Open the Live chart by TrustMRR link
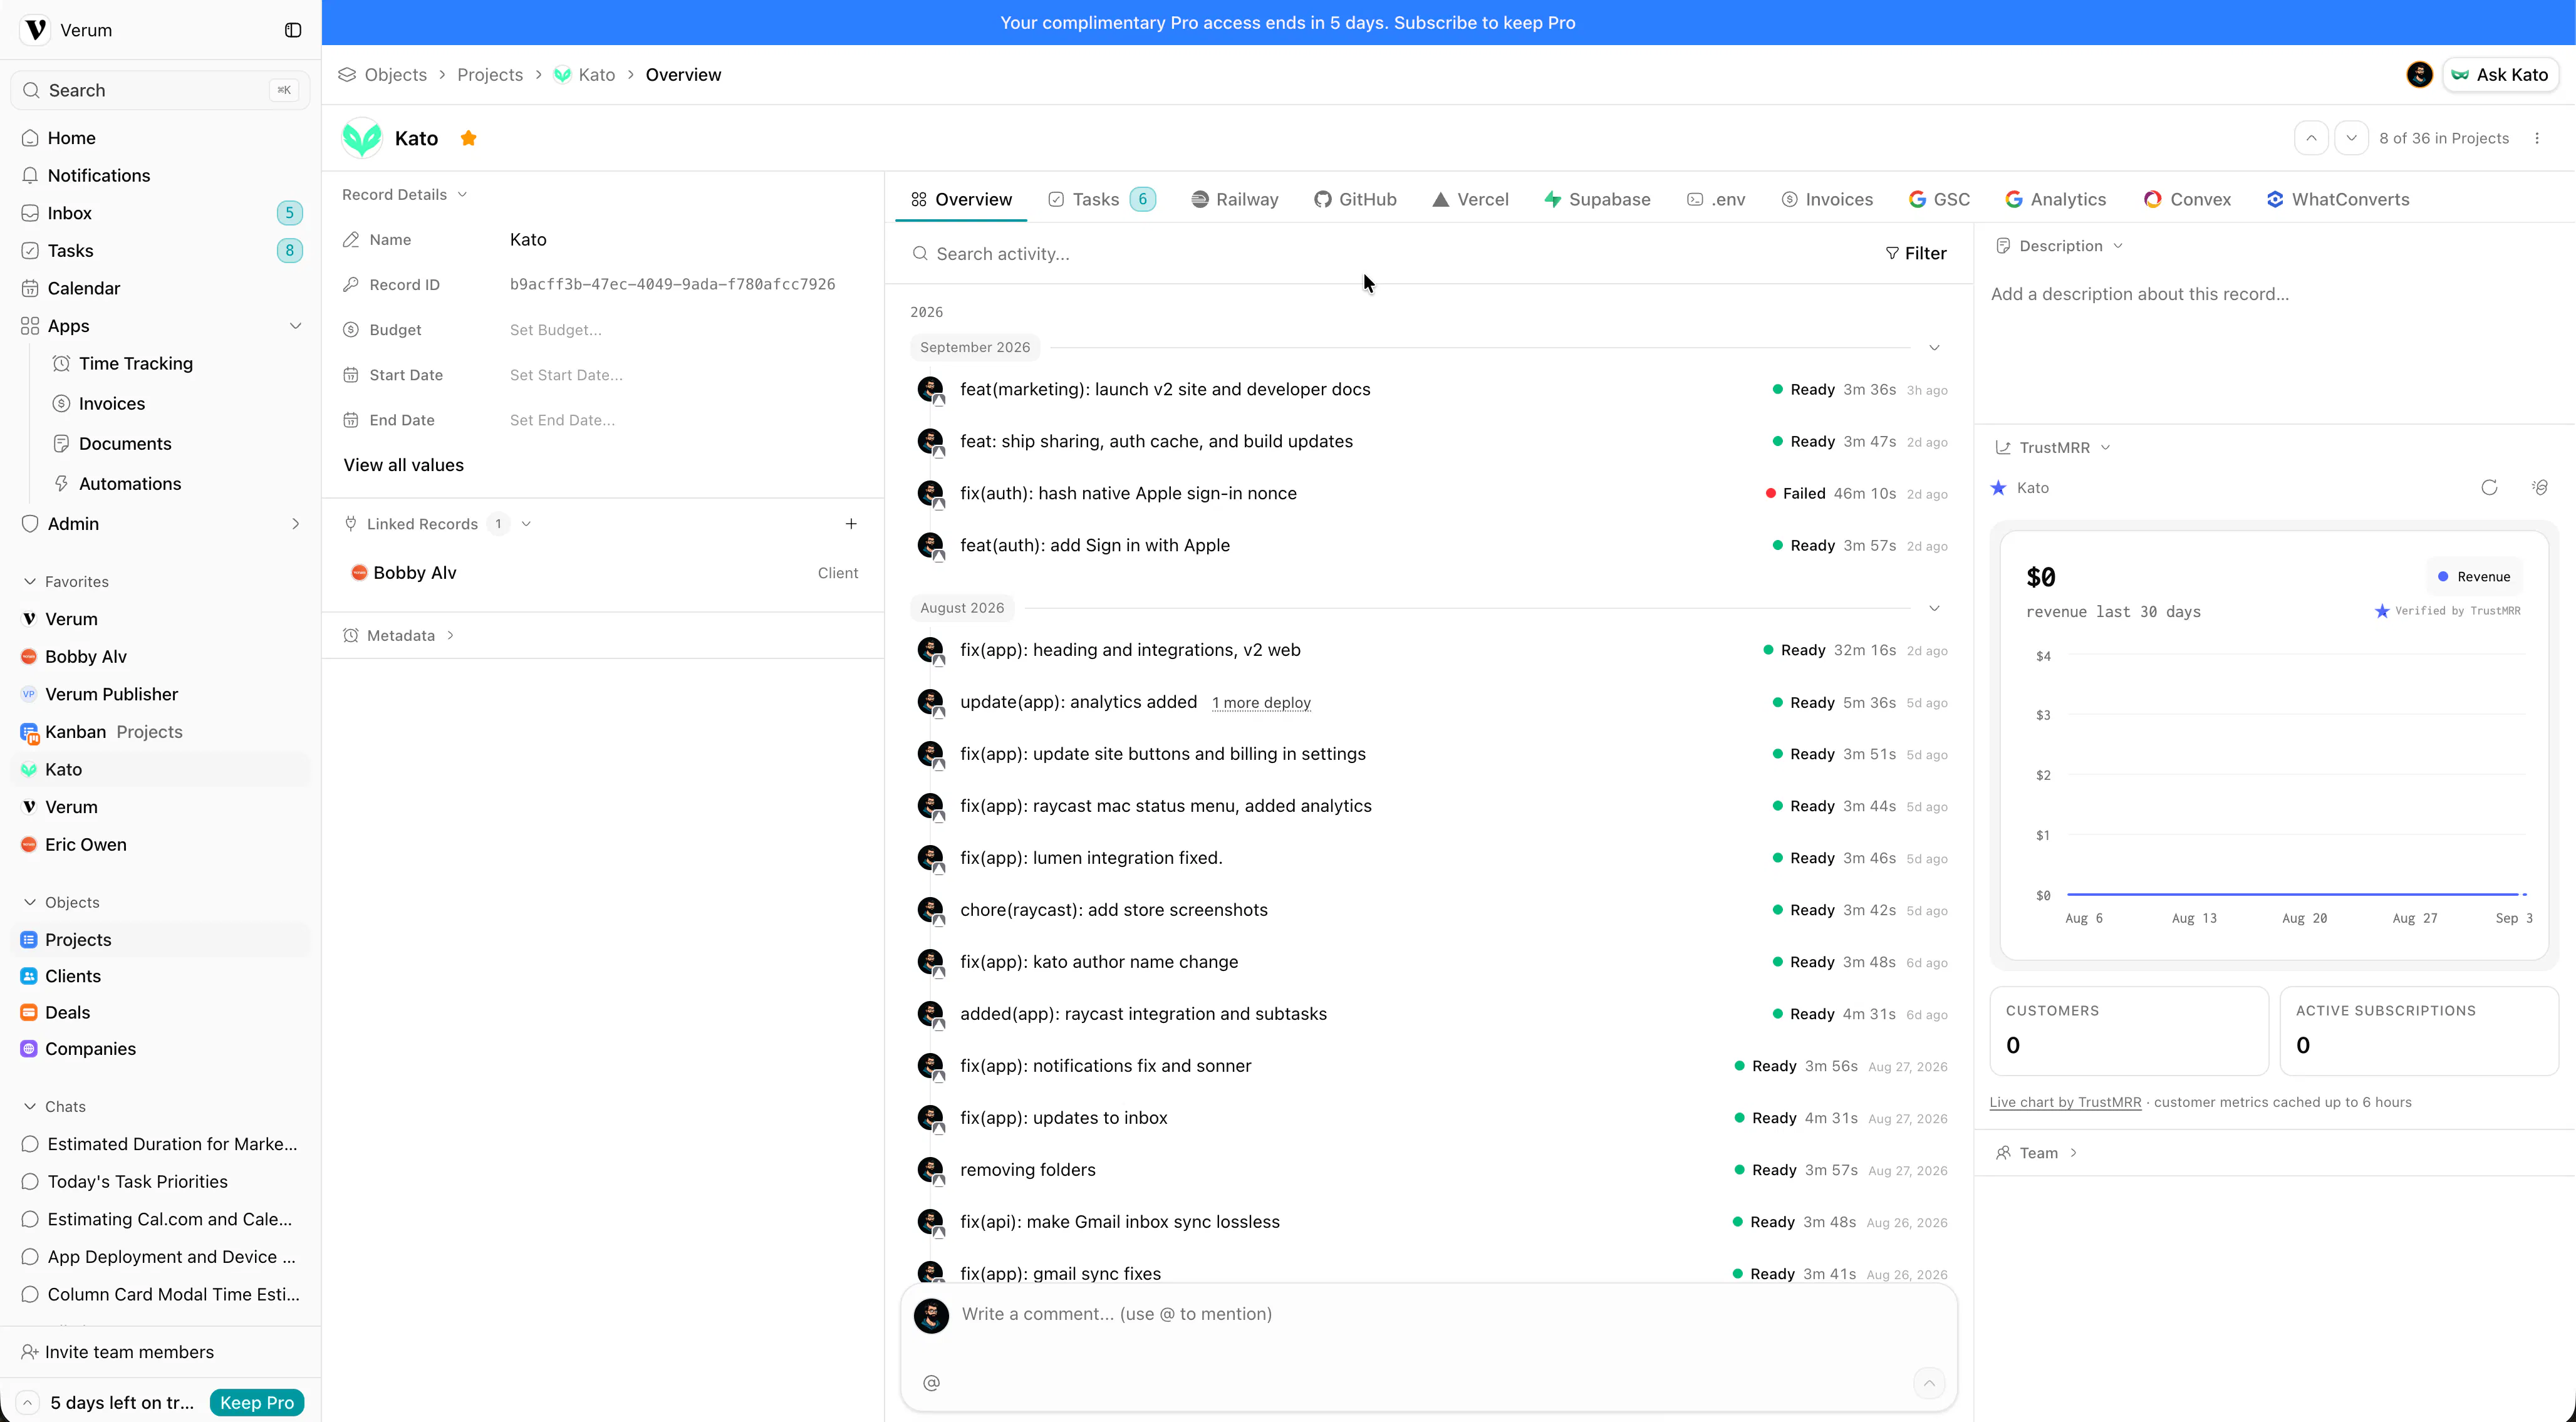The image size is (2576, 1422). 2065,1102
